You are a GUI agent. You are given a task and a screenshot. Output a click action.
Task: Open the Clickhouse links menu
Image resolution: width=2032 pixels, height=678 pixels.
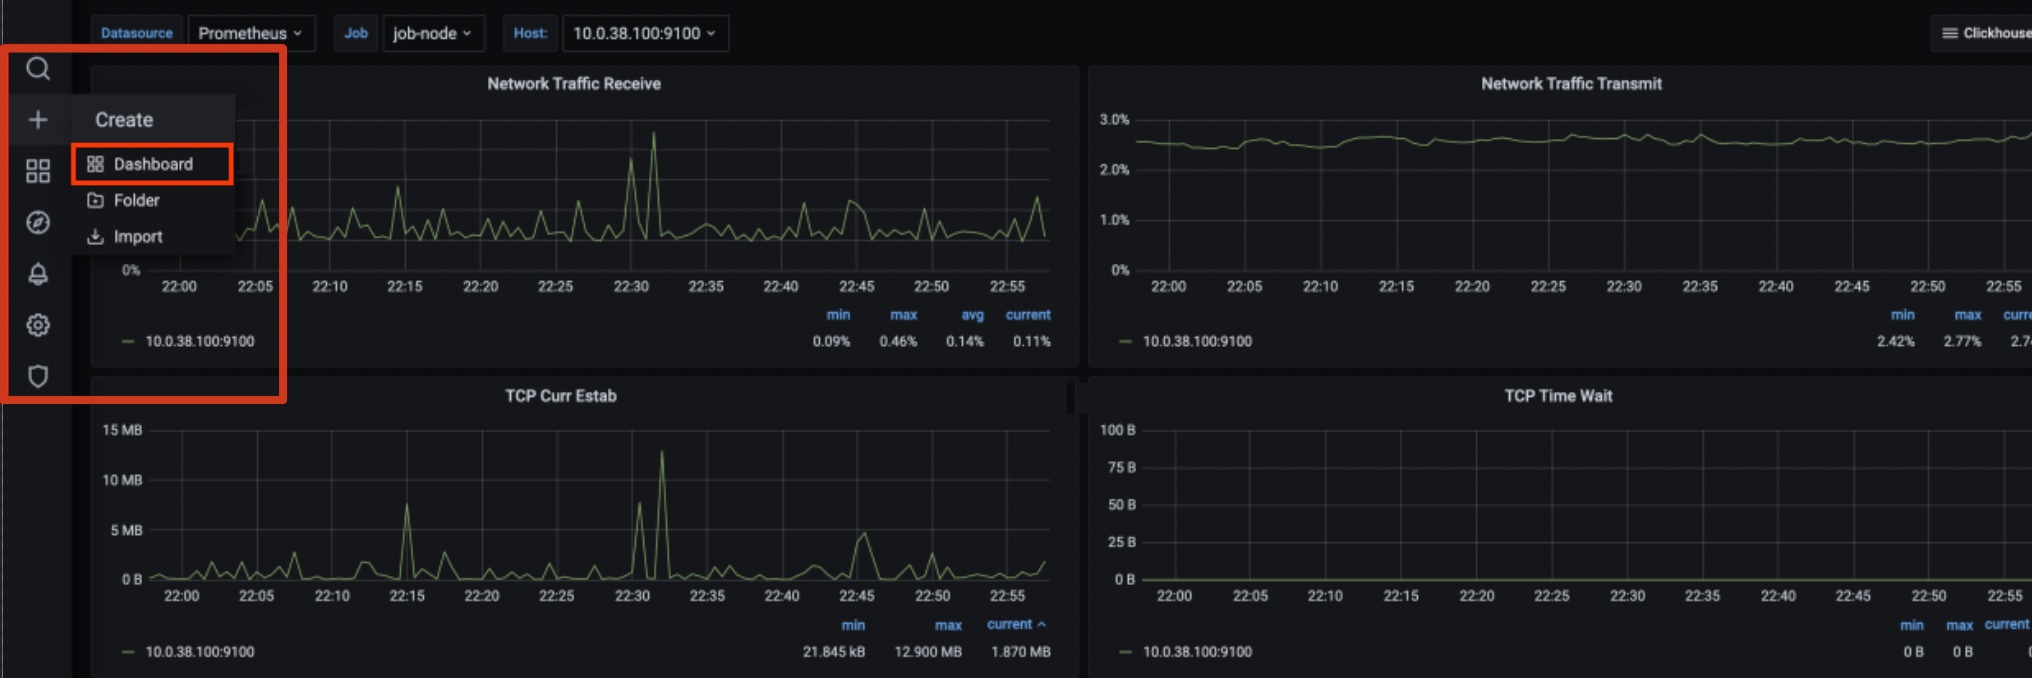(x=1984, y=33)
